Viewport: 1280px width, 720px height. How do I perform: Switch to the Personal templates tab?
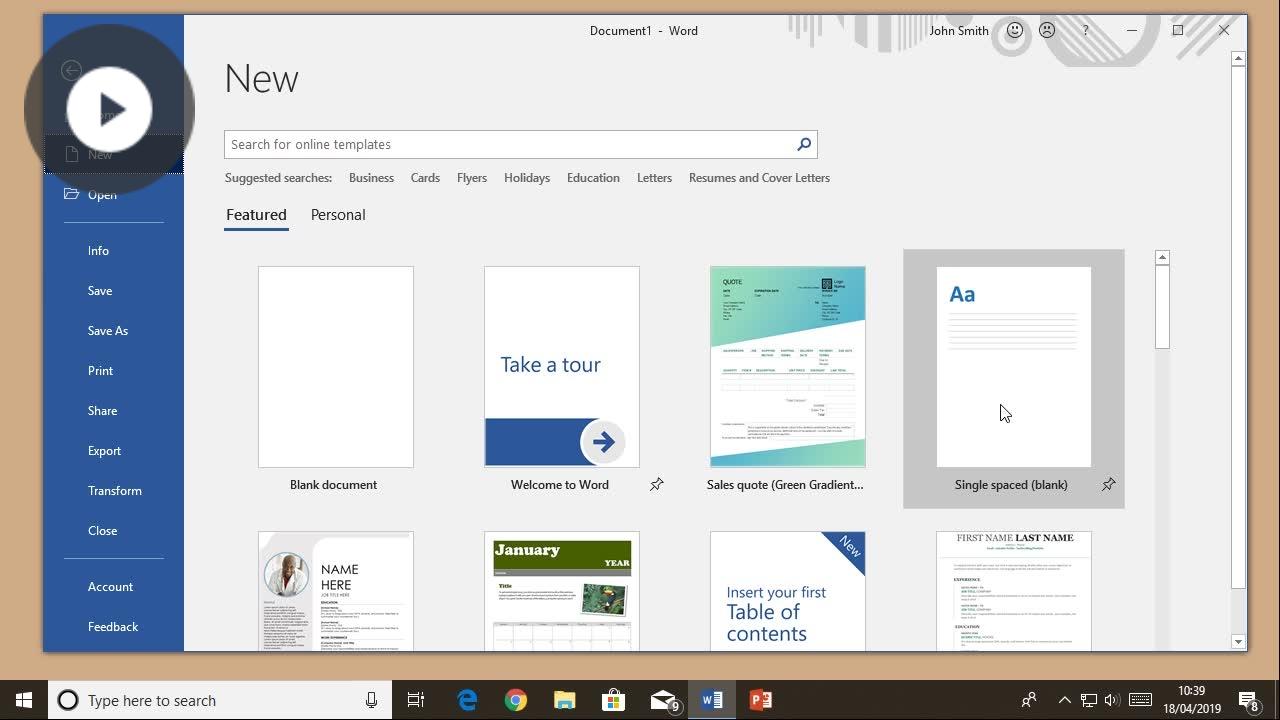point(337,214)
